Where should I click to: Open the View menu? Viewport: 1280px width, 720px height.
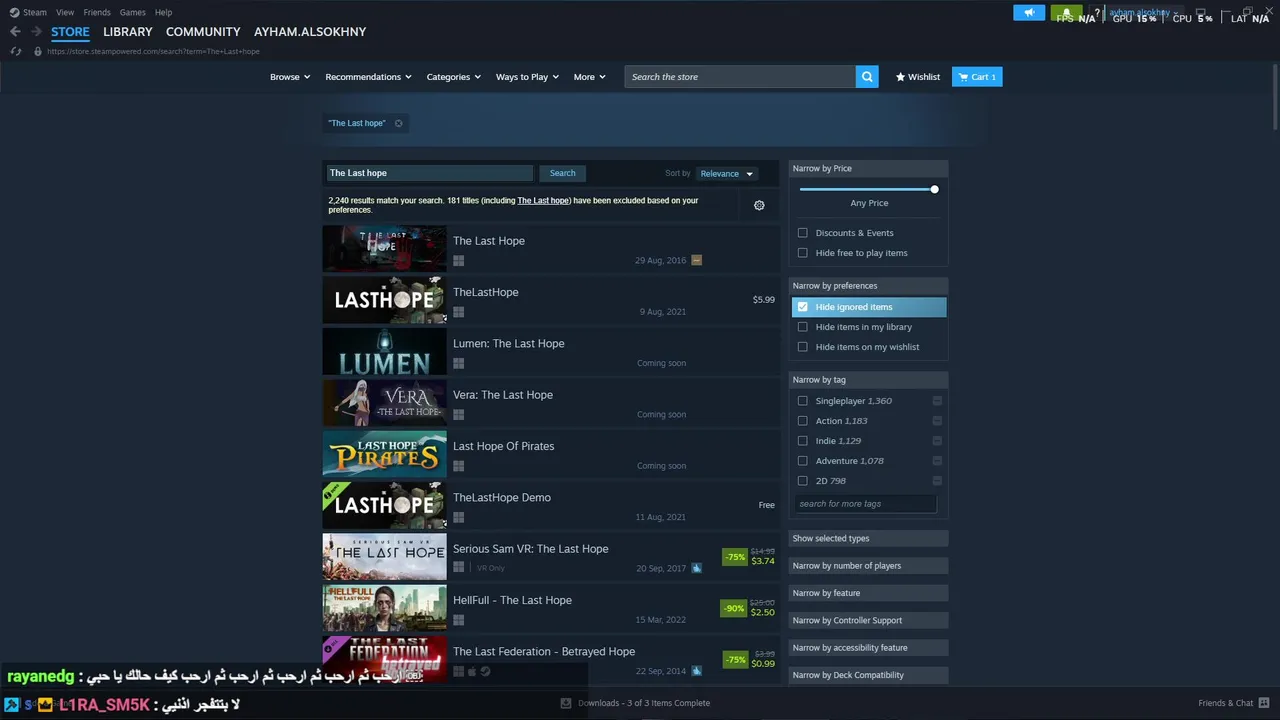pos(65,12)
